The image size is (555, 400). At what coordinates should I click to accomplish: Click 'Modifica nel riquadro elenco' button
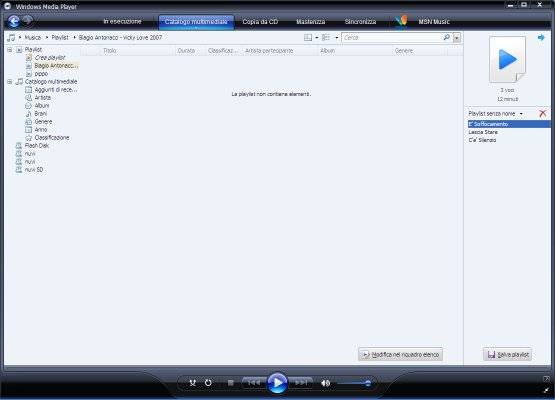click(x=400, y=354)
